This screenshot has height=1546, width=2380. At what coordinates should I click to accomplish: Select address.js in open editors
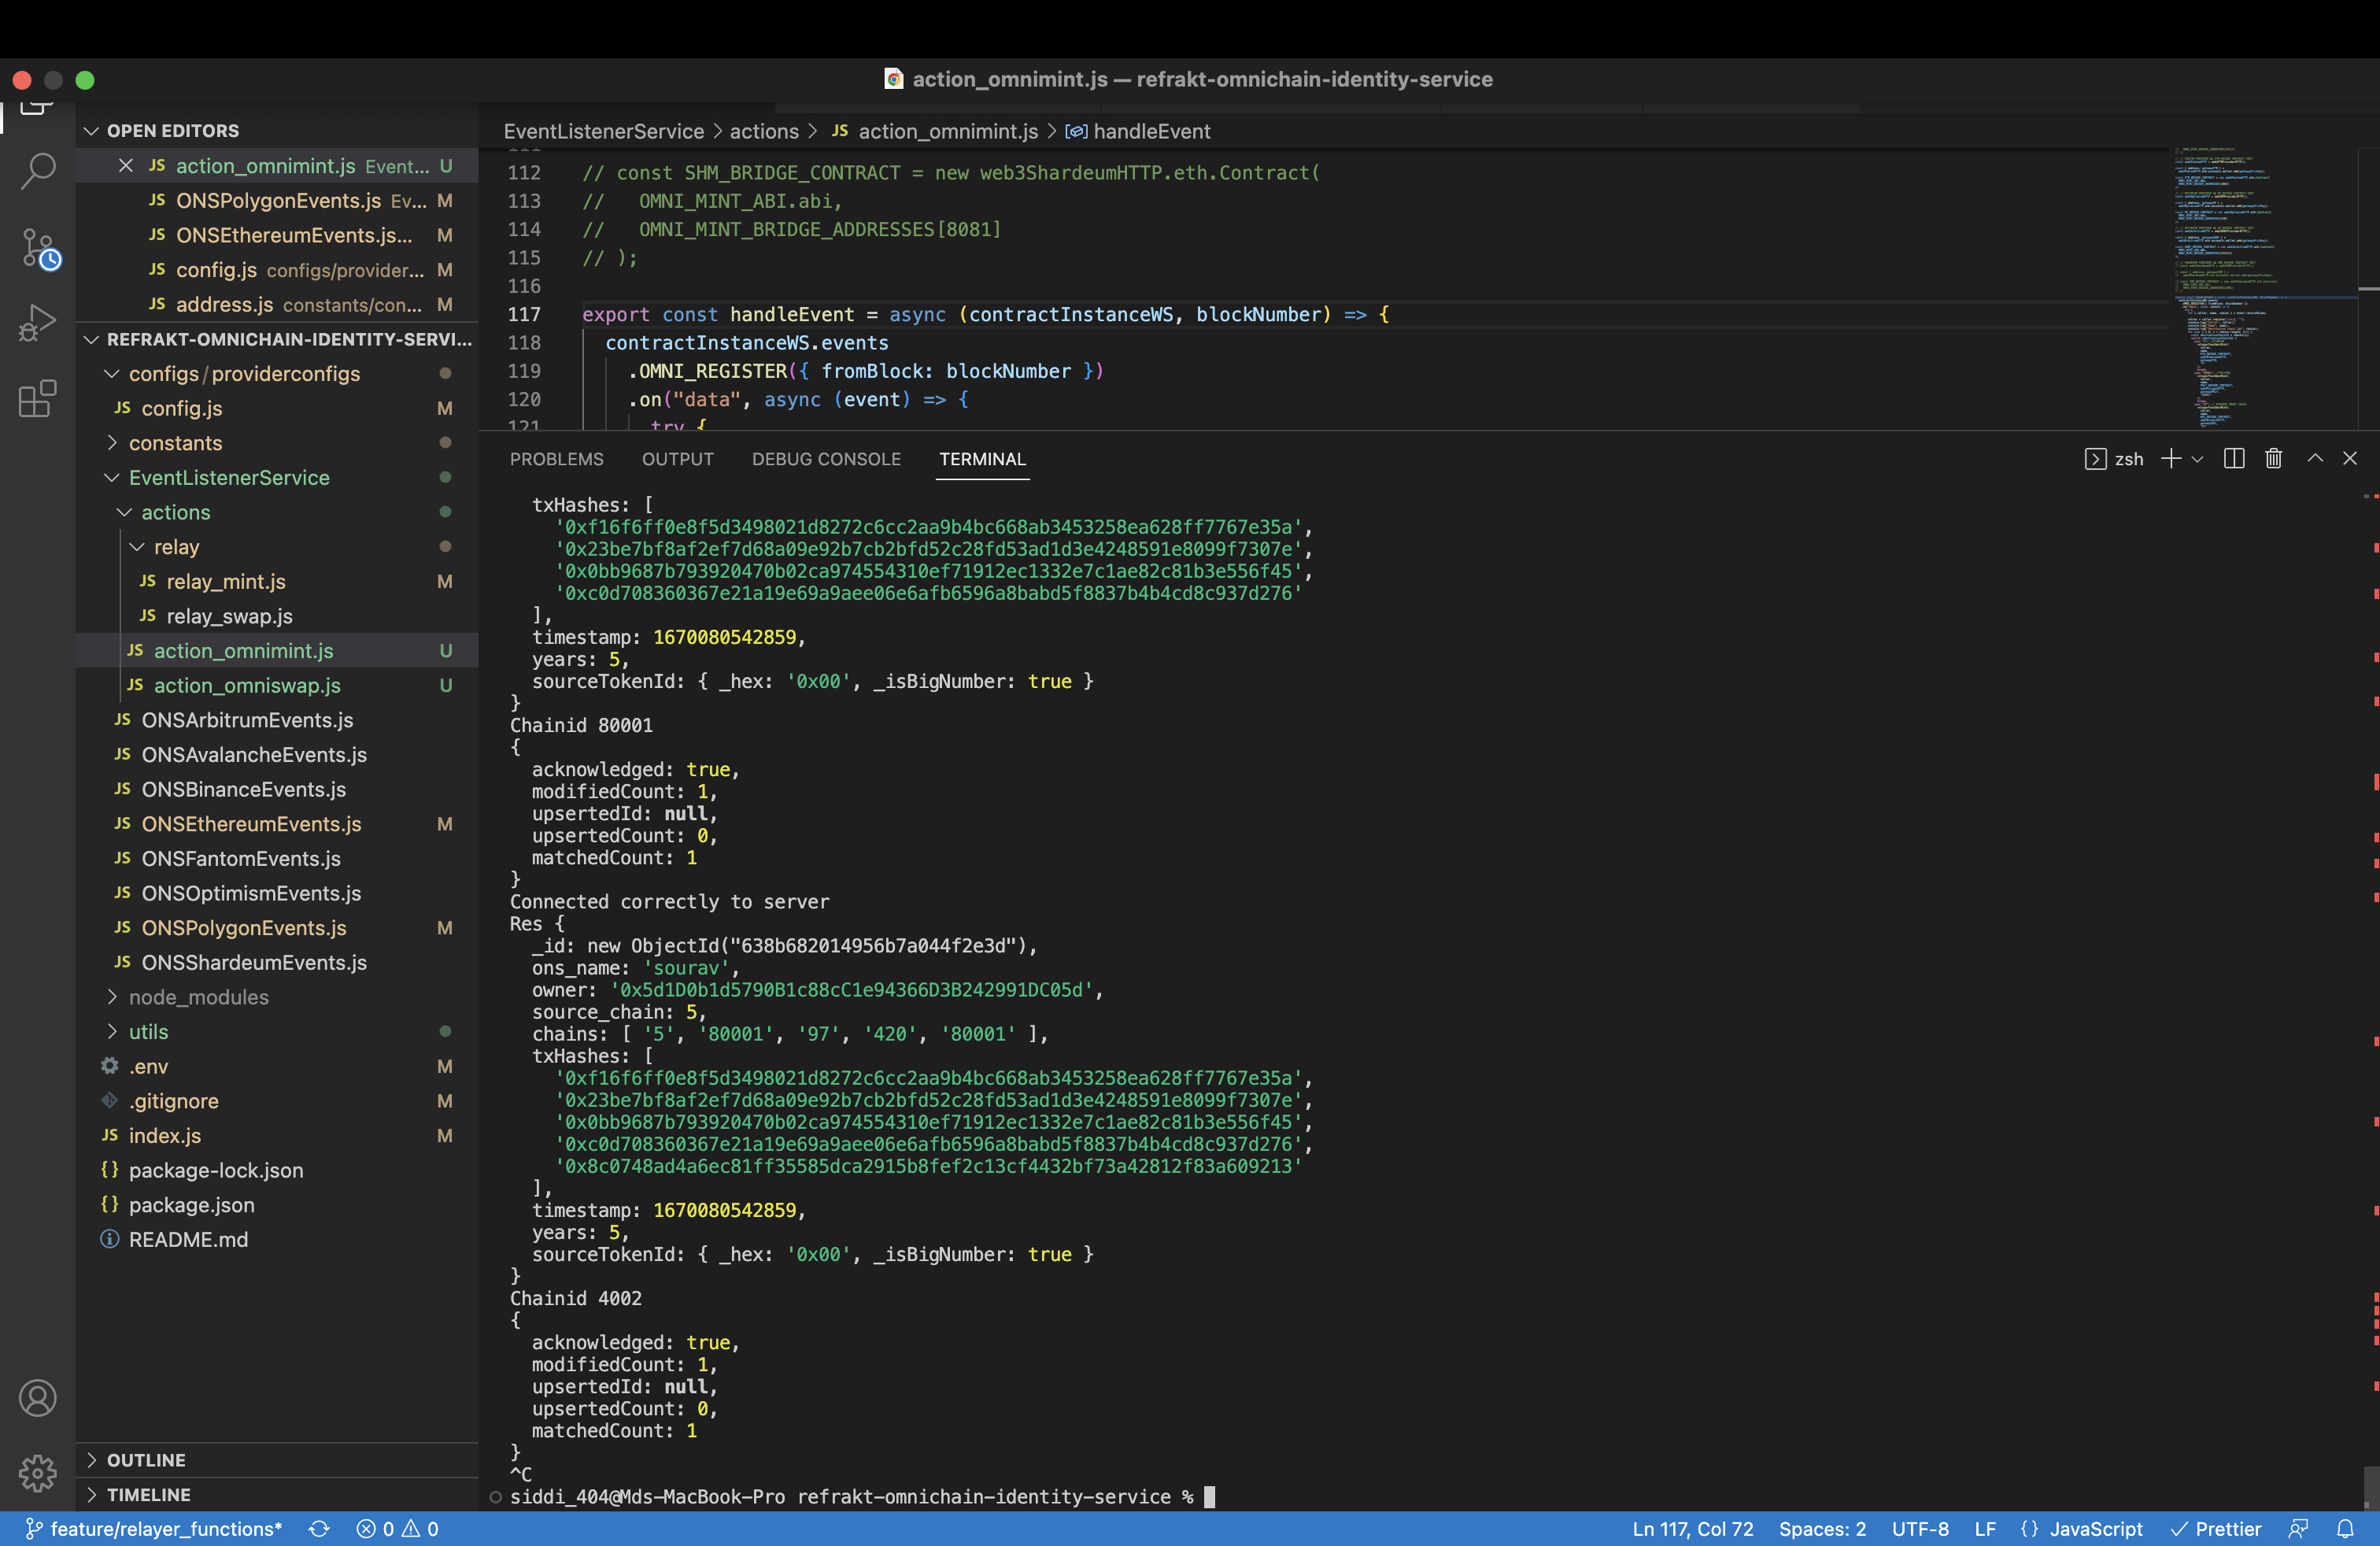point(276,305)
